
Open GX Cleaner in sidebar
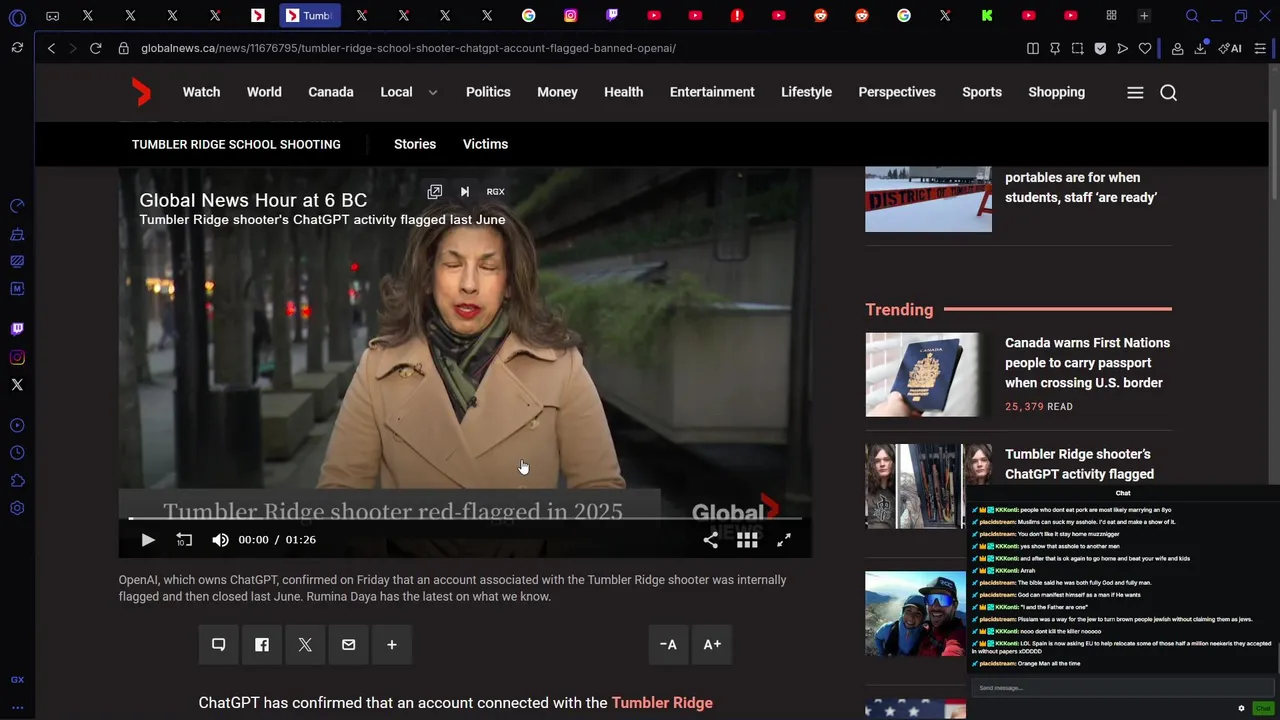point(17,235)
